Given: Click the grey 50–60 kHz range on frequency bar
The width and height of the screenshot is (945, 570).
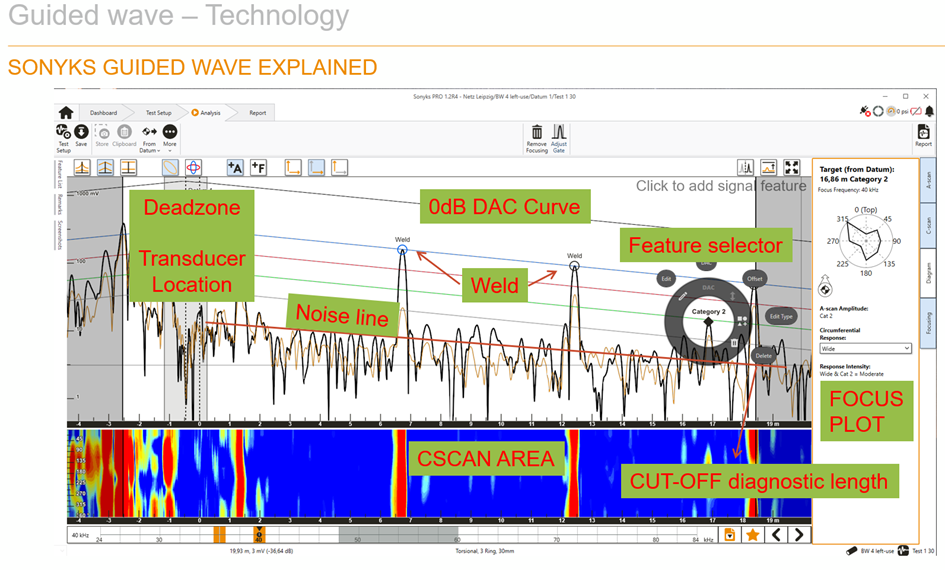Looking at the screenshot, I should (x=398, y=534).
